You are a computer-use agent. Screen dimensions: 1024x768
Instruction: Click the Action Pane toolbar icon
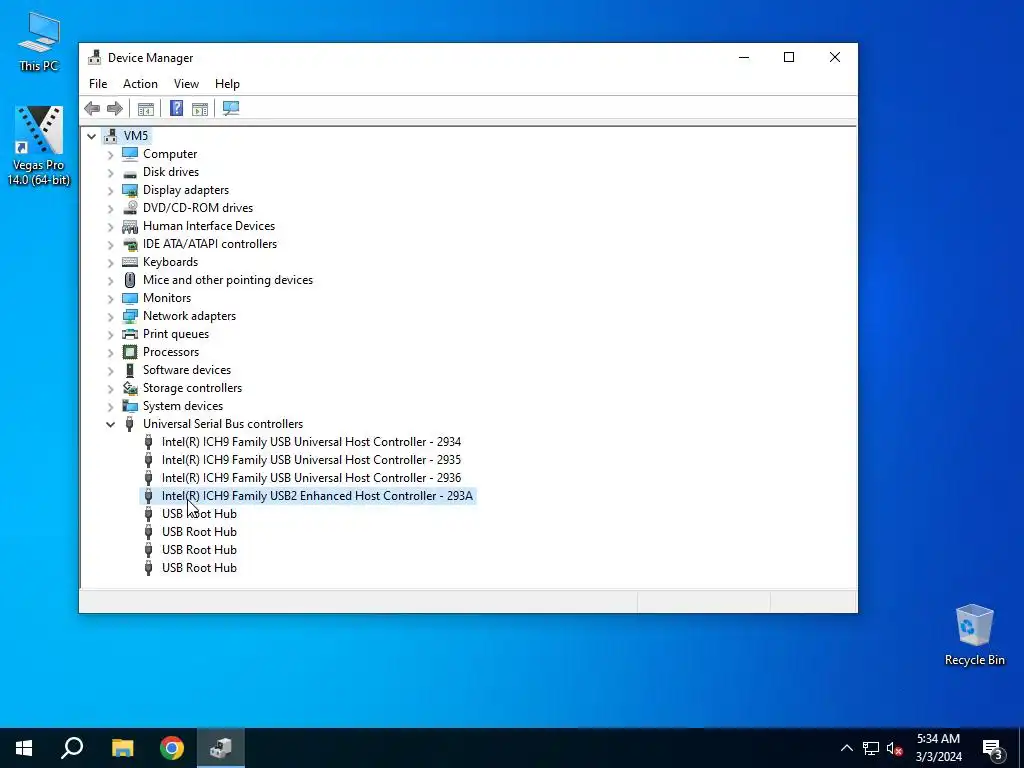(x=200, y=108)
